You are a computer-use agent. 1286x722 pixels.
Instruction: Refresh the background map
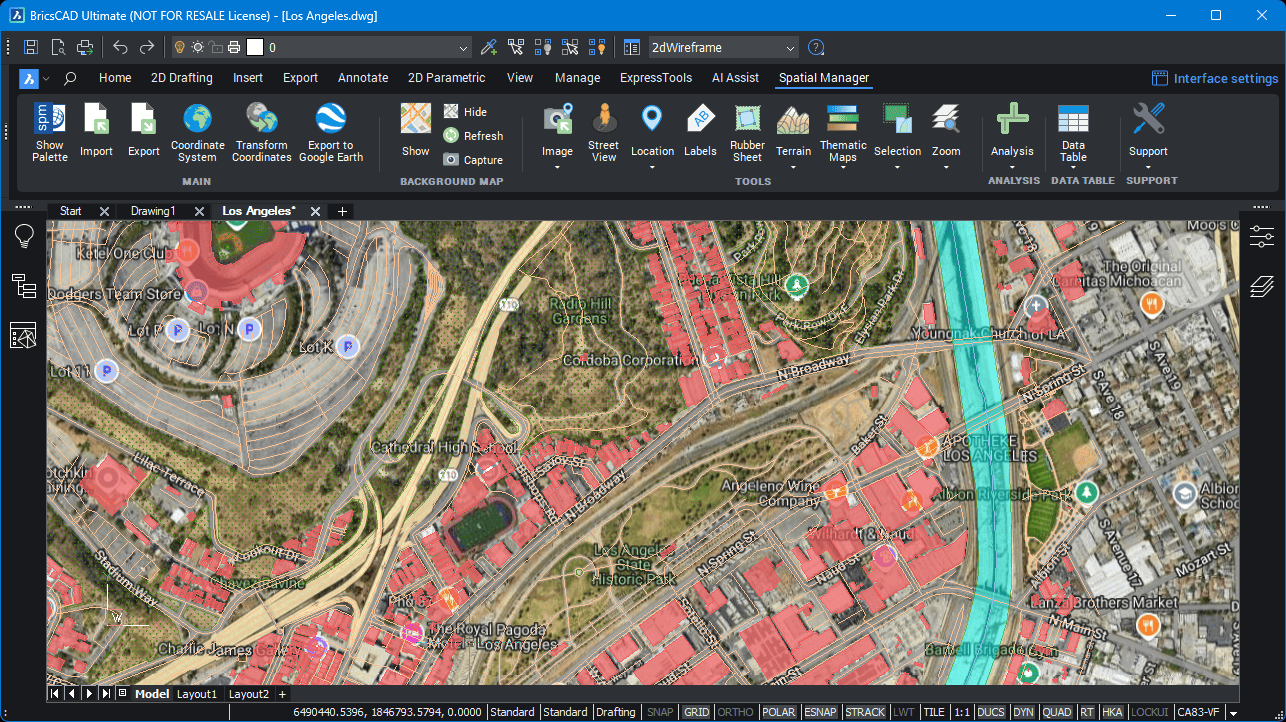point(474,136)
